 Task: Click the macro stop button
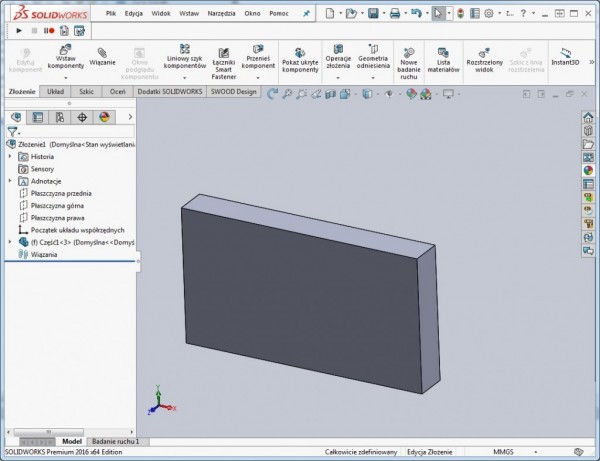34,31
